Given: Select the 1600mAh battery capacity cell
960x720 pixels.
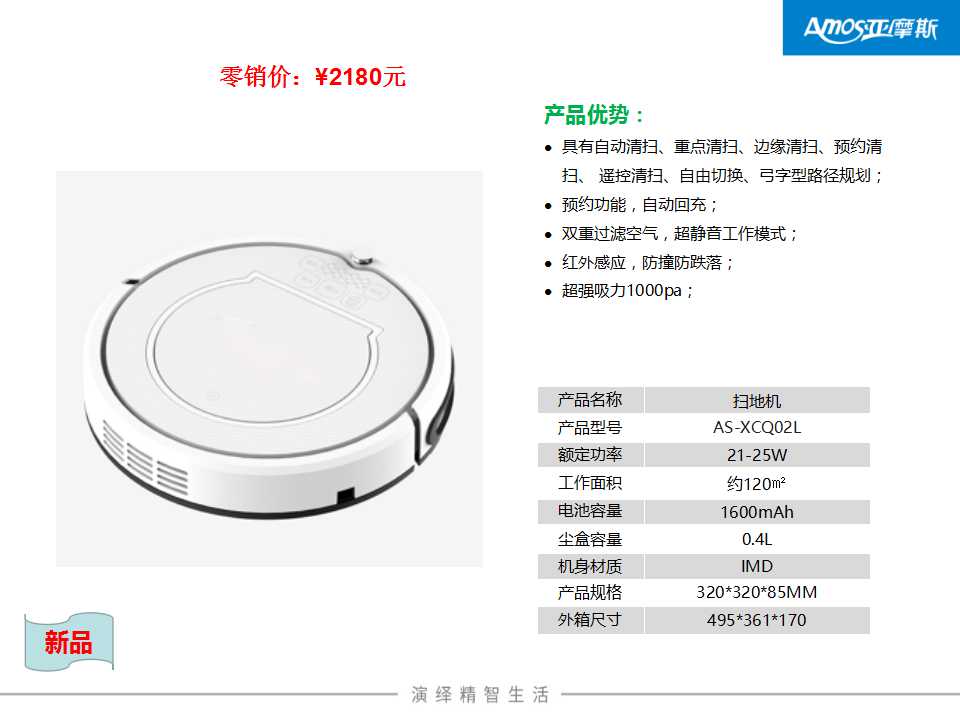Looking at the screenshot, I should [x=757, y=512].
